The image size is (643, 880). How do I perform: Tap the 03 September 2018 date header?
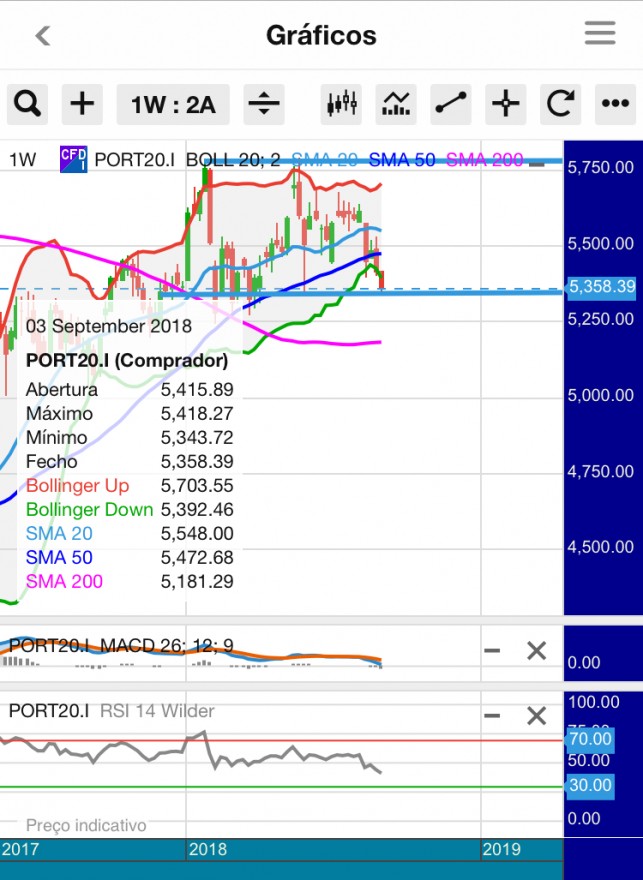coord(109,326)
